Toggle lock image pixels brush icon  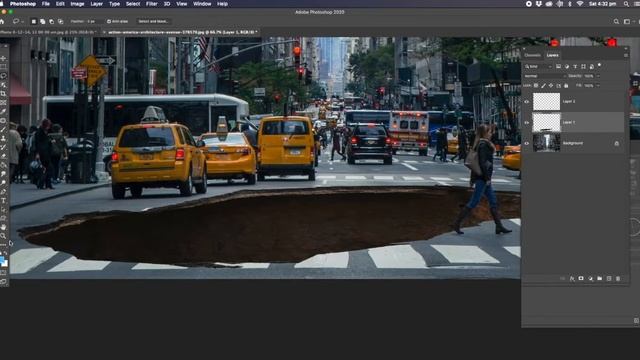pos(543,86)
